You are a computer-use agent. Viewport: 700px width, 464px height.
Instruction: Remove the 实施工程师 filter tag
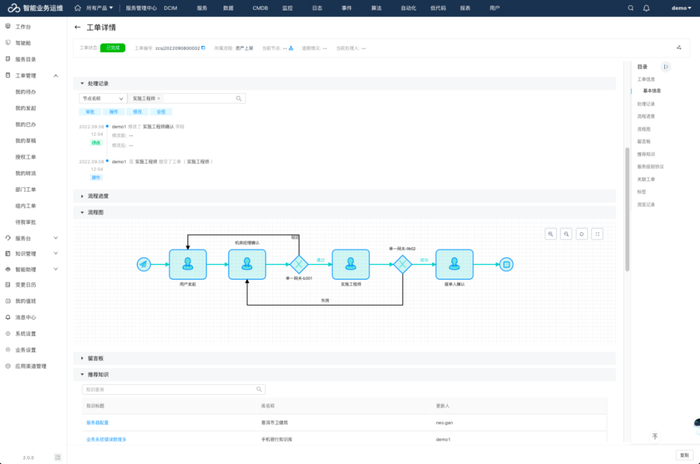tap(159, 99)
